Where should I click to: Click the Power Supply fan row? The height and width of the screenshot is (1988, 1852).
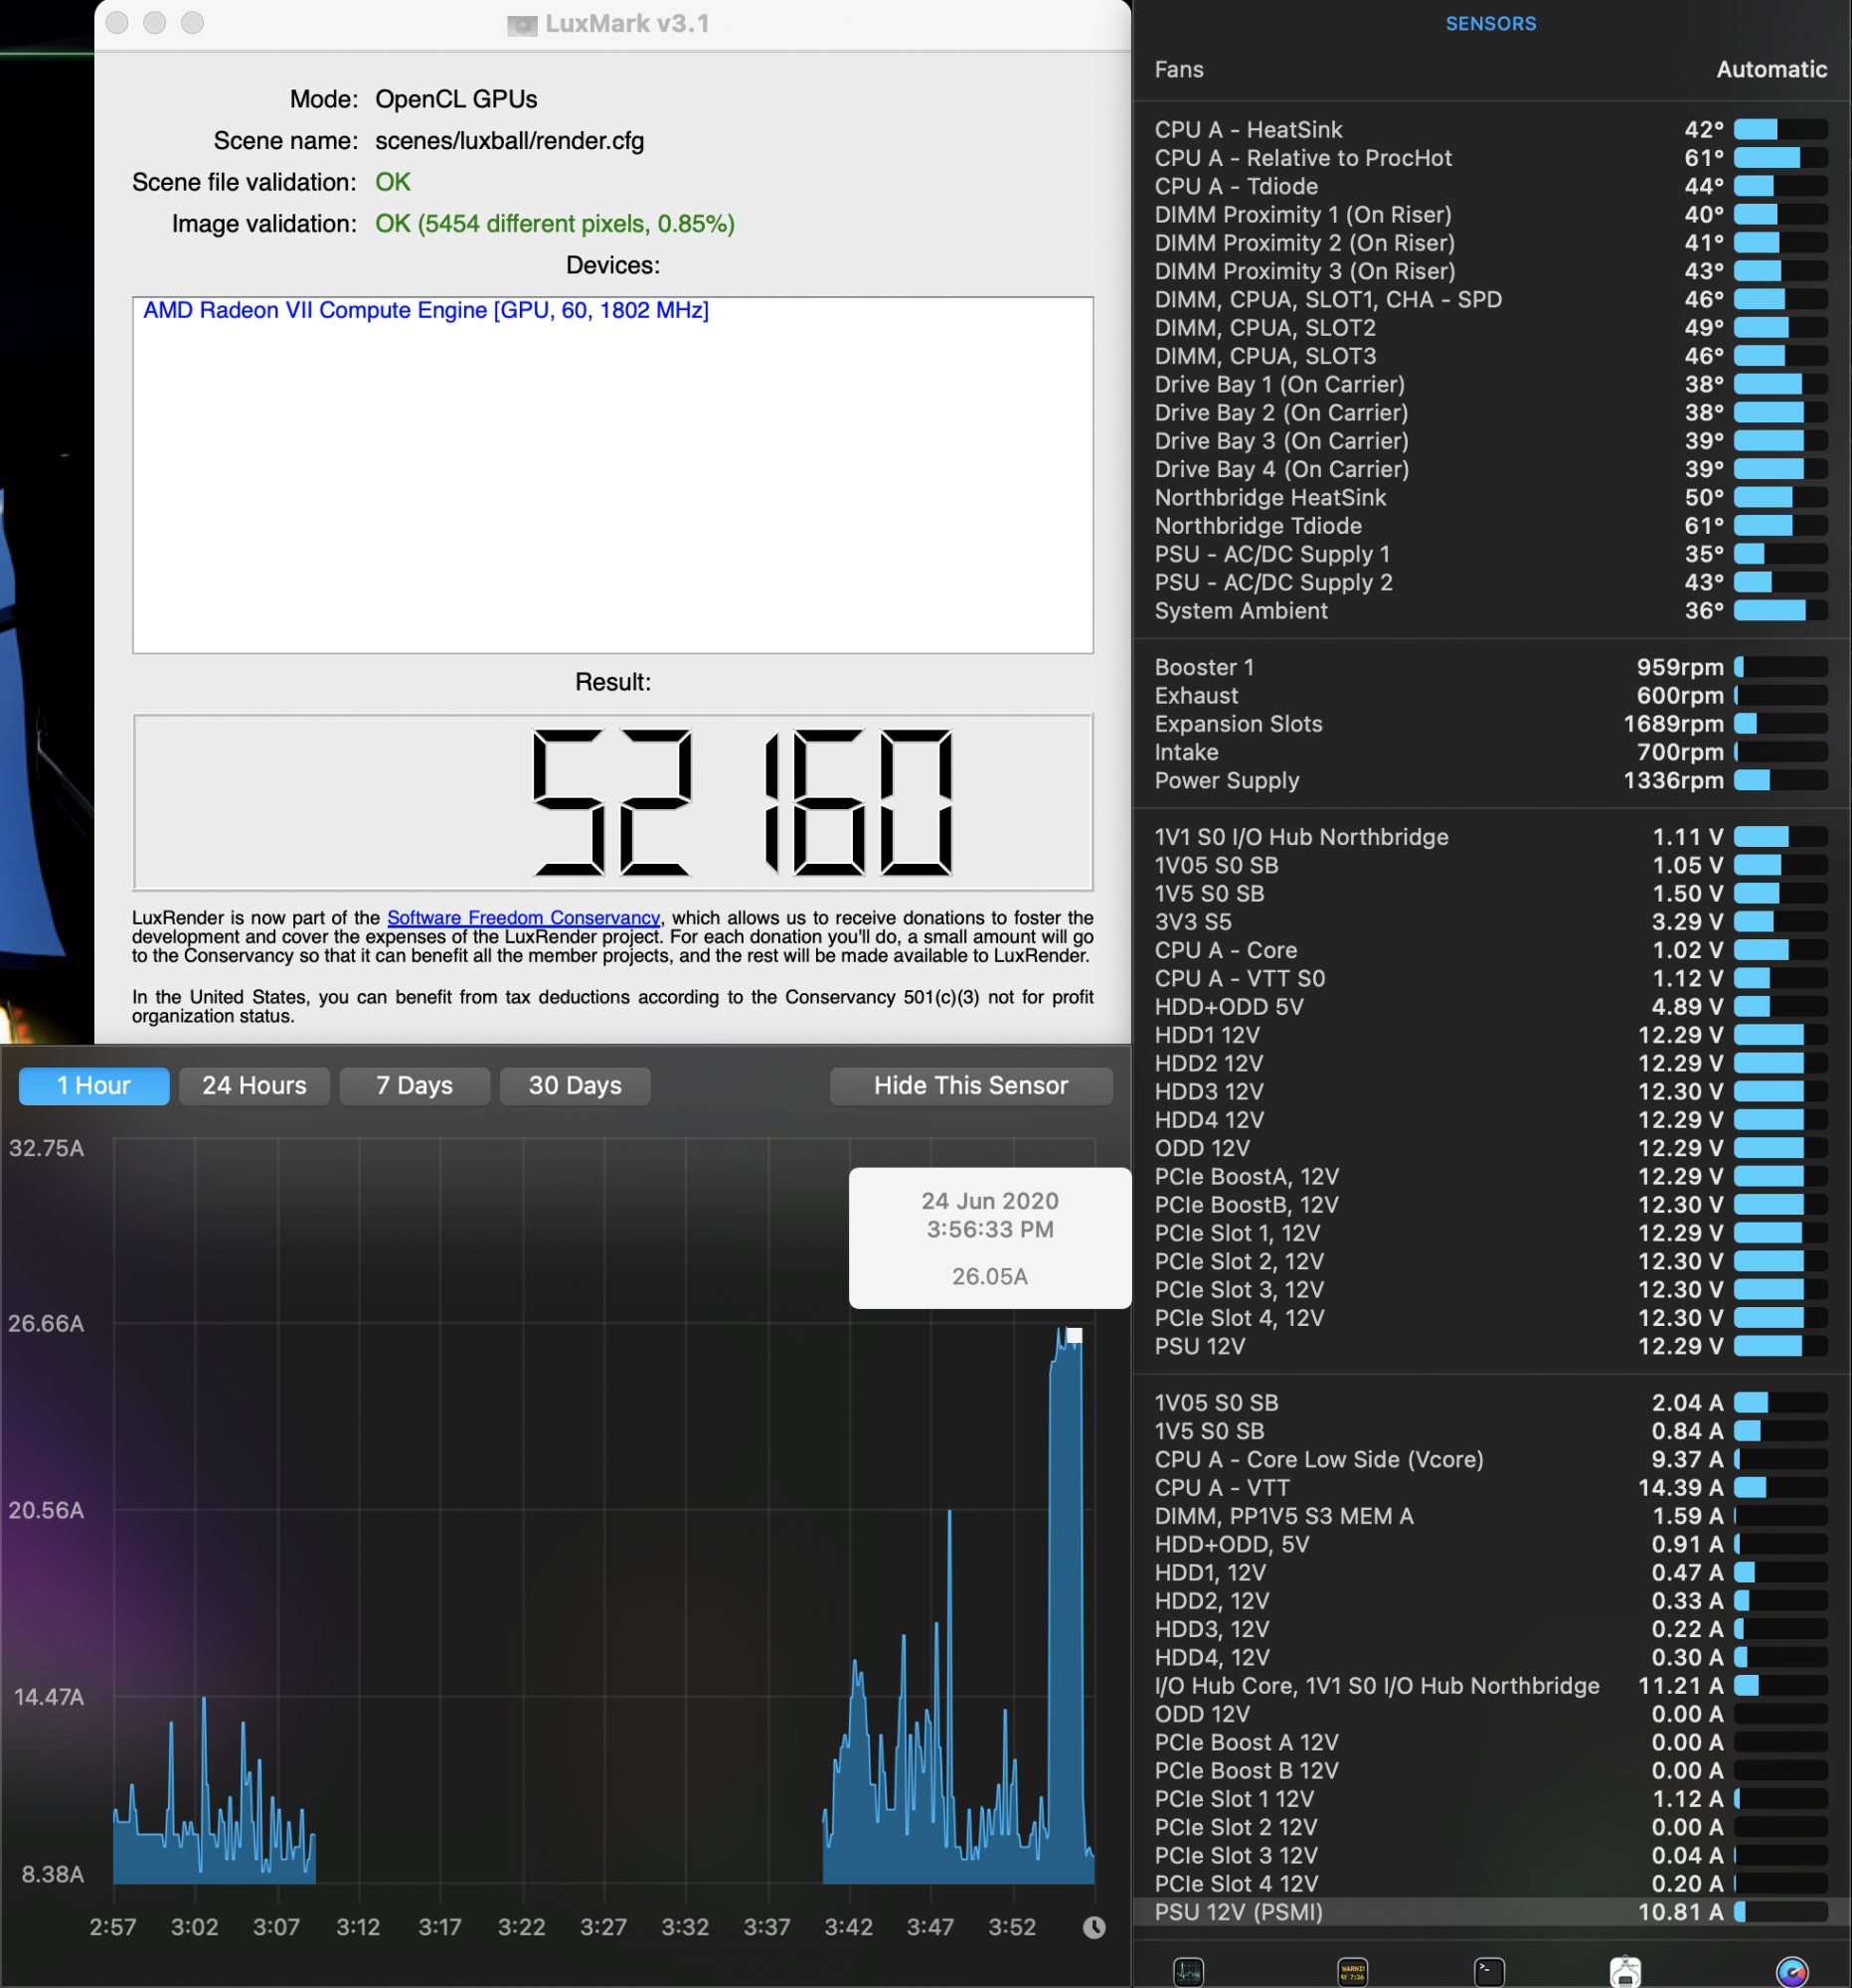pyautogui.click(x=1491, y=780)
